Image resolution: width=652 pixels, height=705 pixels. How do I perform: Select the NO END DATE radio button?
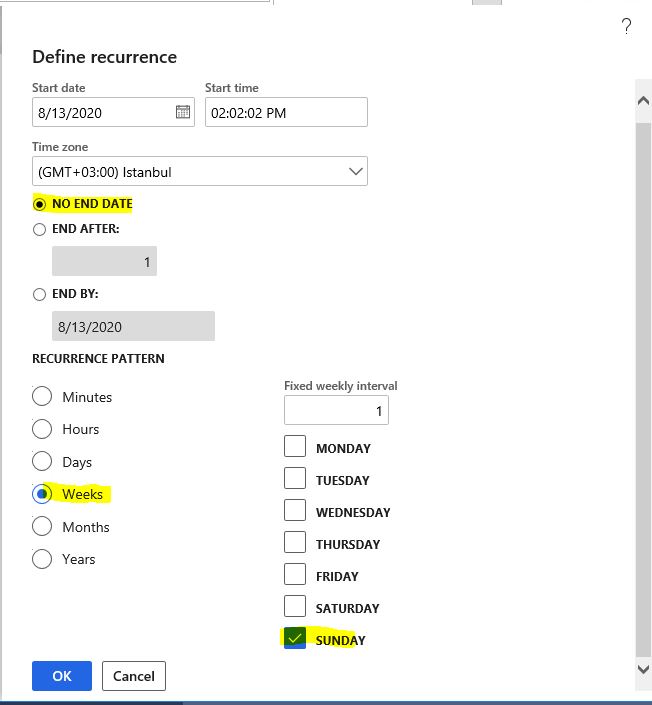(40, 204)
